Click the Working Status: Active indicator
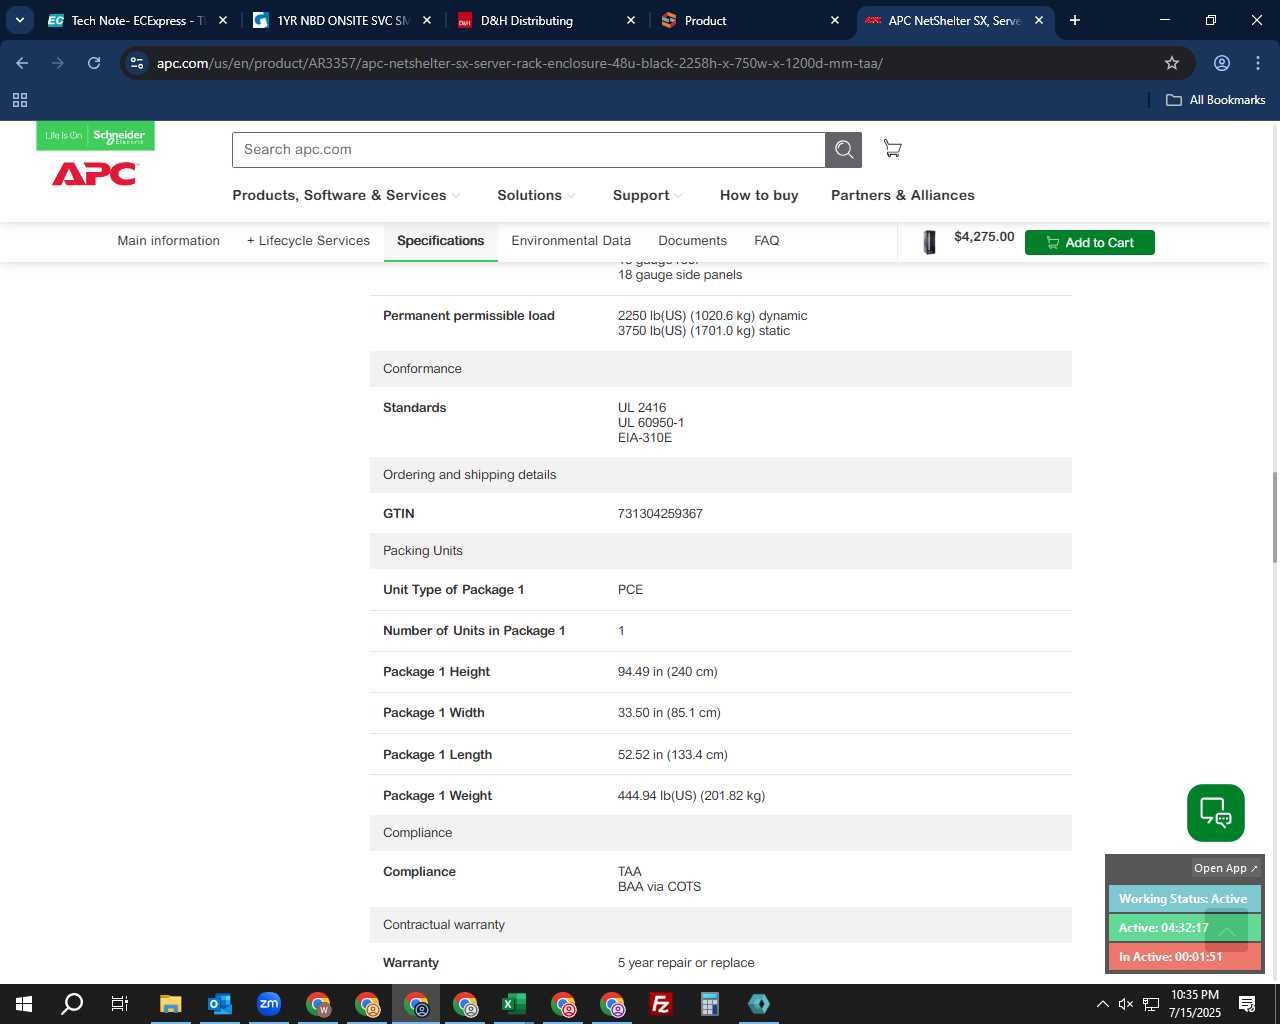The width and height of the screenshot is (1280, 1024). click(x=1184, y=899)
